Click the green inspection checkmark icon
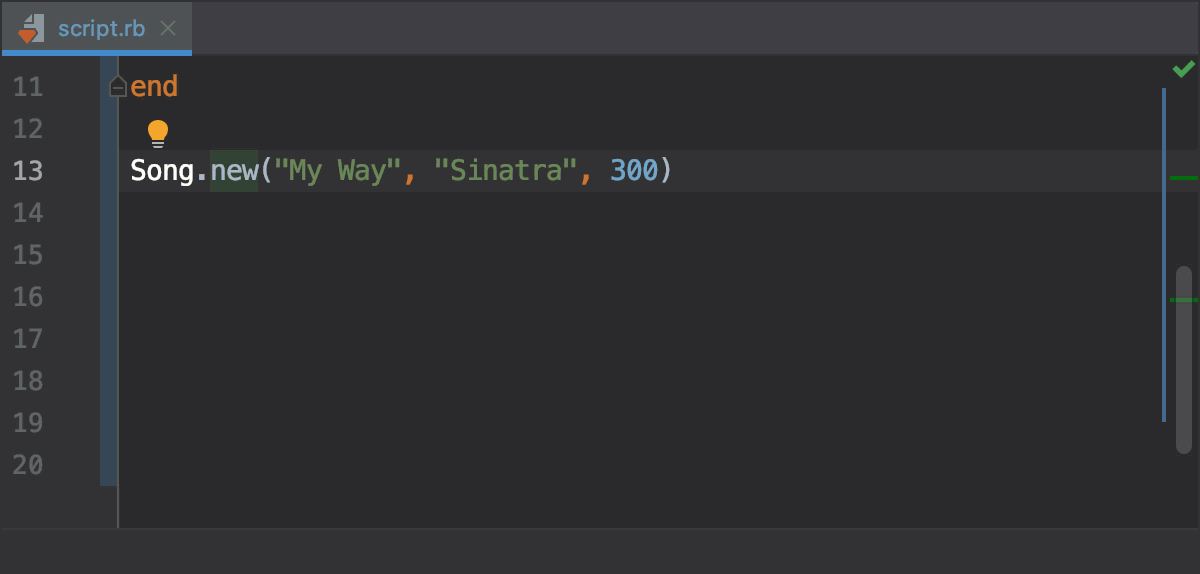Image resolution: width=1200 pixels, height=574 pixels. coord(1184,68)
